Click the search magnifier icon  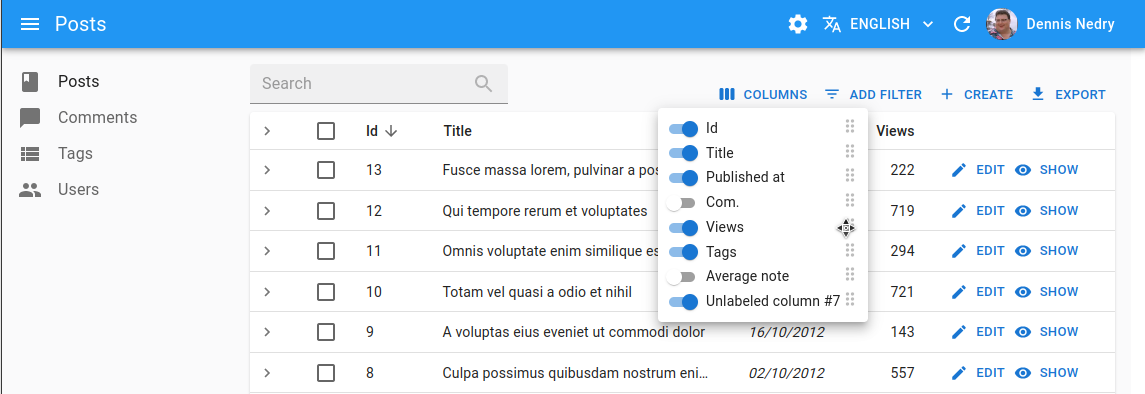(483, 83)
